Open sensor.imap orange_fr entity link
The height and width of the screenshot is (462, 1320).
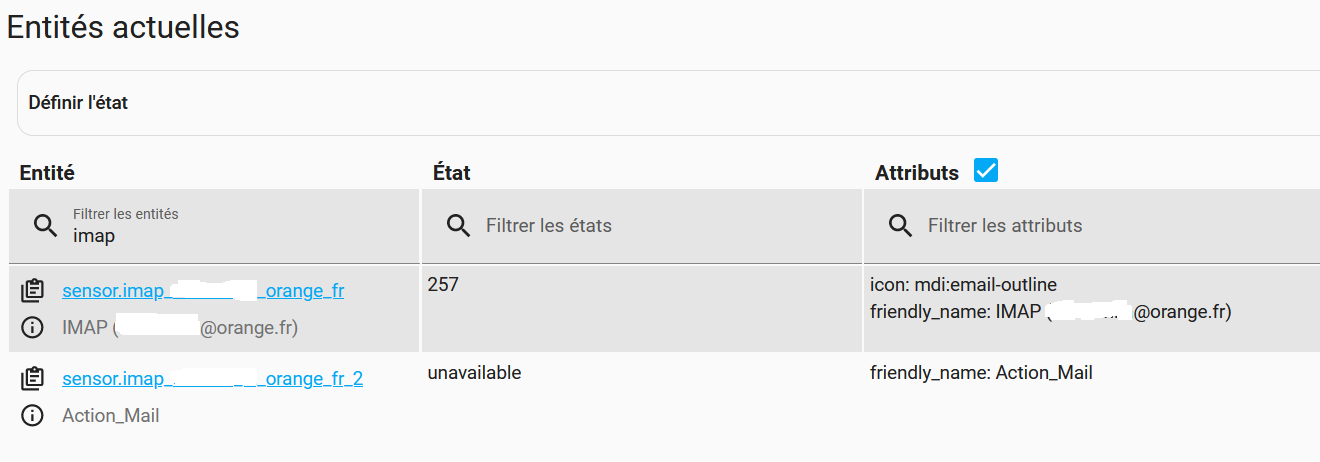tap(203, 291)
